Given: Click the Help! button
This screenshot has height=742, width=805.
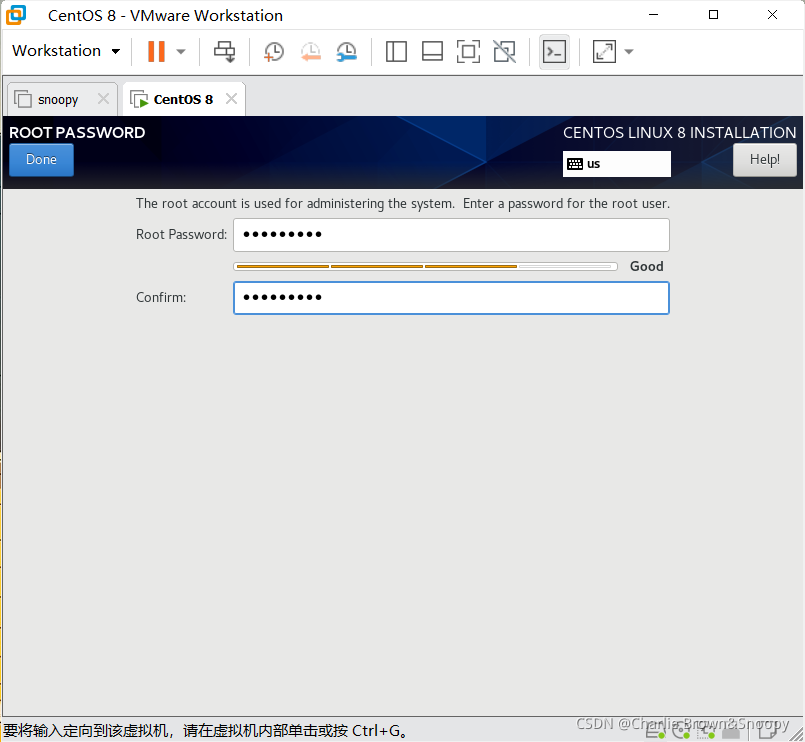Looking at the screenshot, I should (764, 160).
